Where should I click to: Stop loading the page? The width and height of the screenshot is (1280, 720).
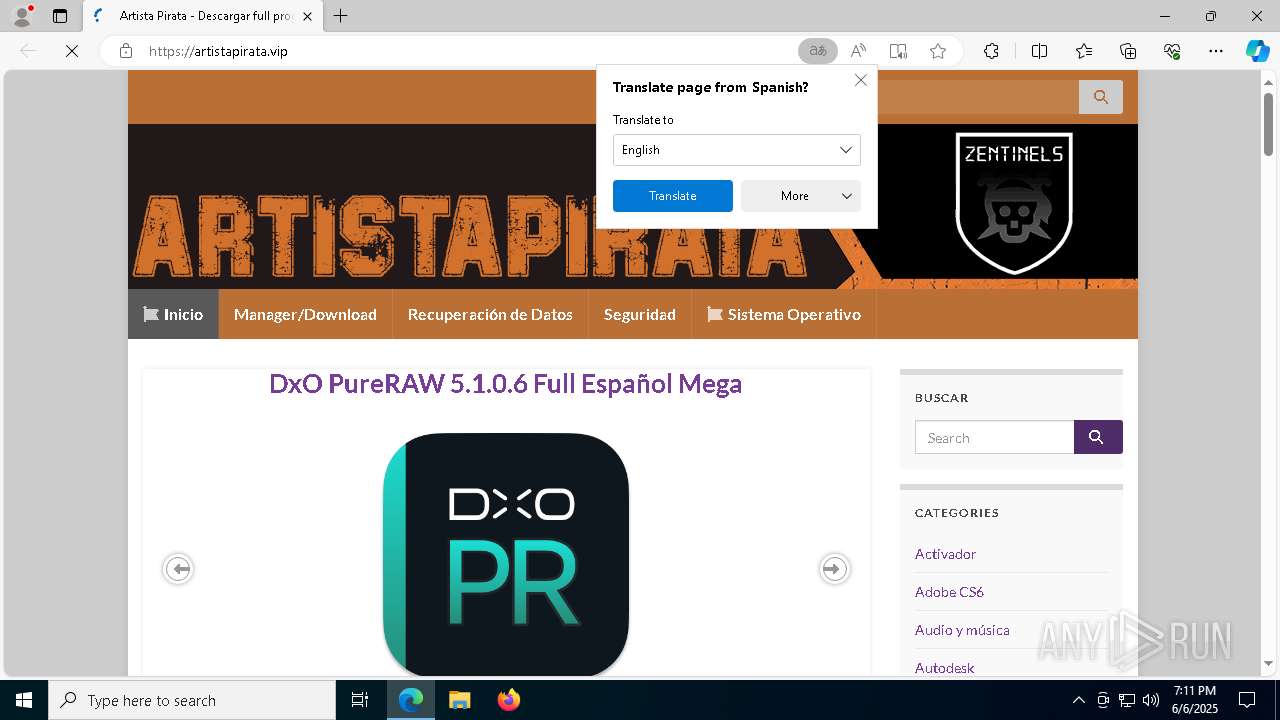pyautogui.click(x=72, y=51)
